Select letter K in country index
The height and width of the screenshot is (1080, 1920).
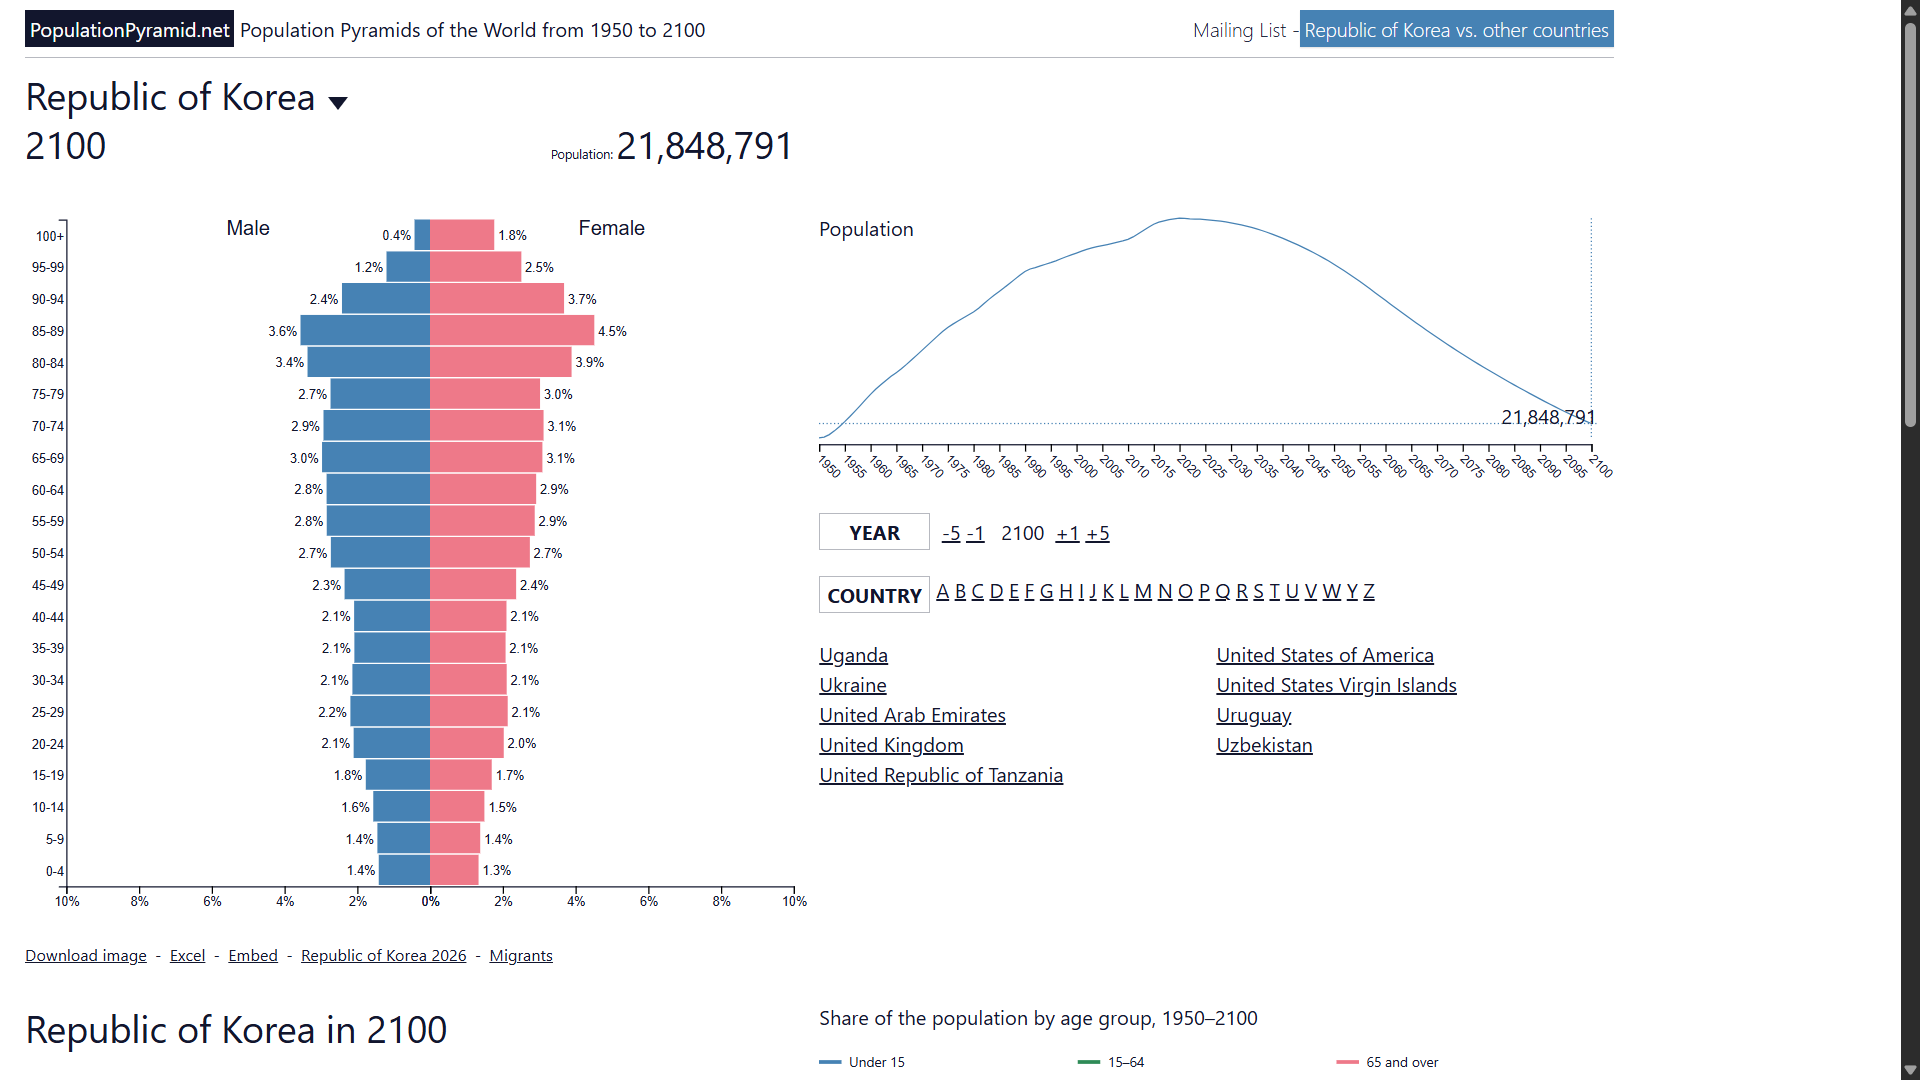point(1108,591)
